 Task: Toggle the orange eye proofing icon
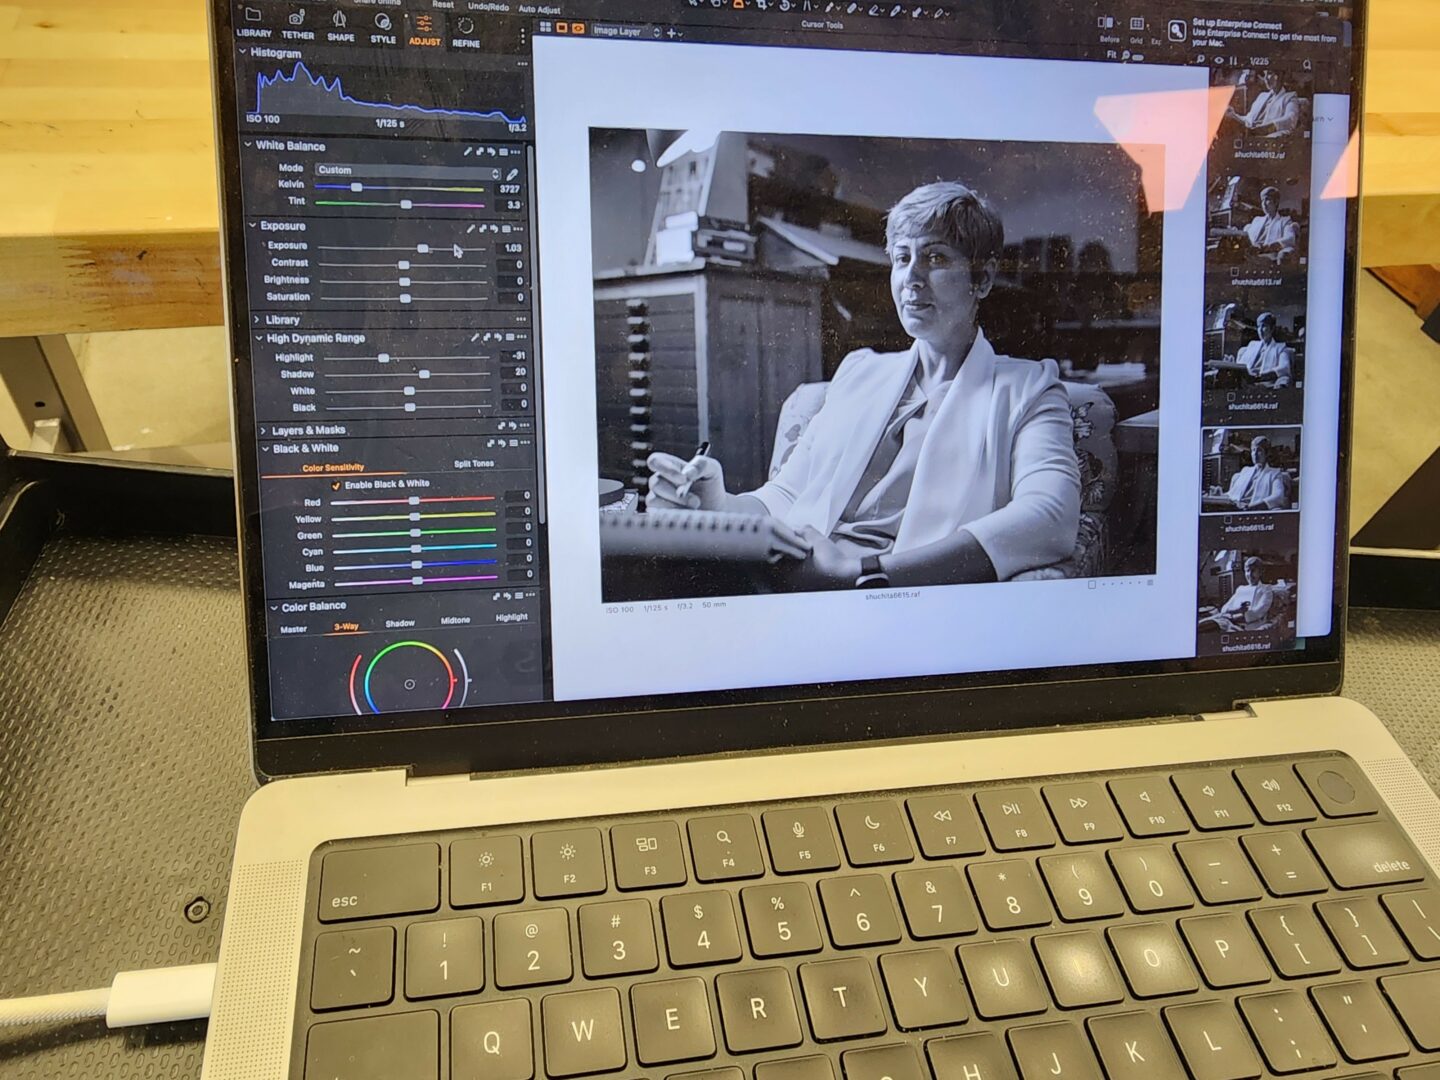coord(578,29)
